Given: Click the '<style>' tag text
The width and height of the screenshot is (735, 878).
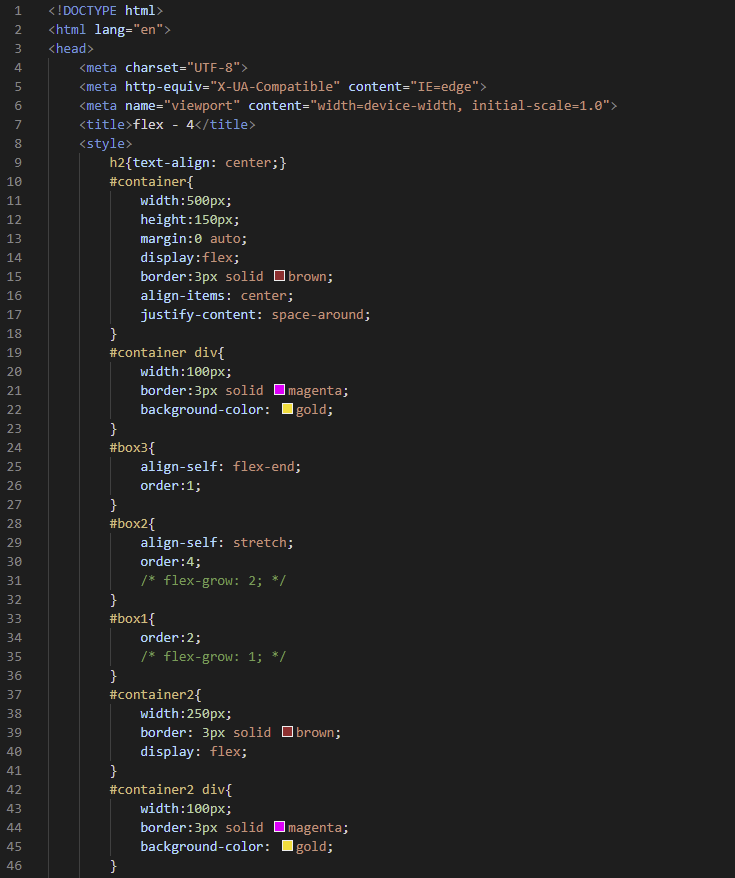Looking at the screenshot, I should pyautogui.click(x=106, y=144).
